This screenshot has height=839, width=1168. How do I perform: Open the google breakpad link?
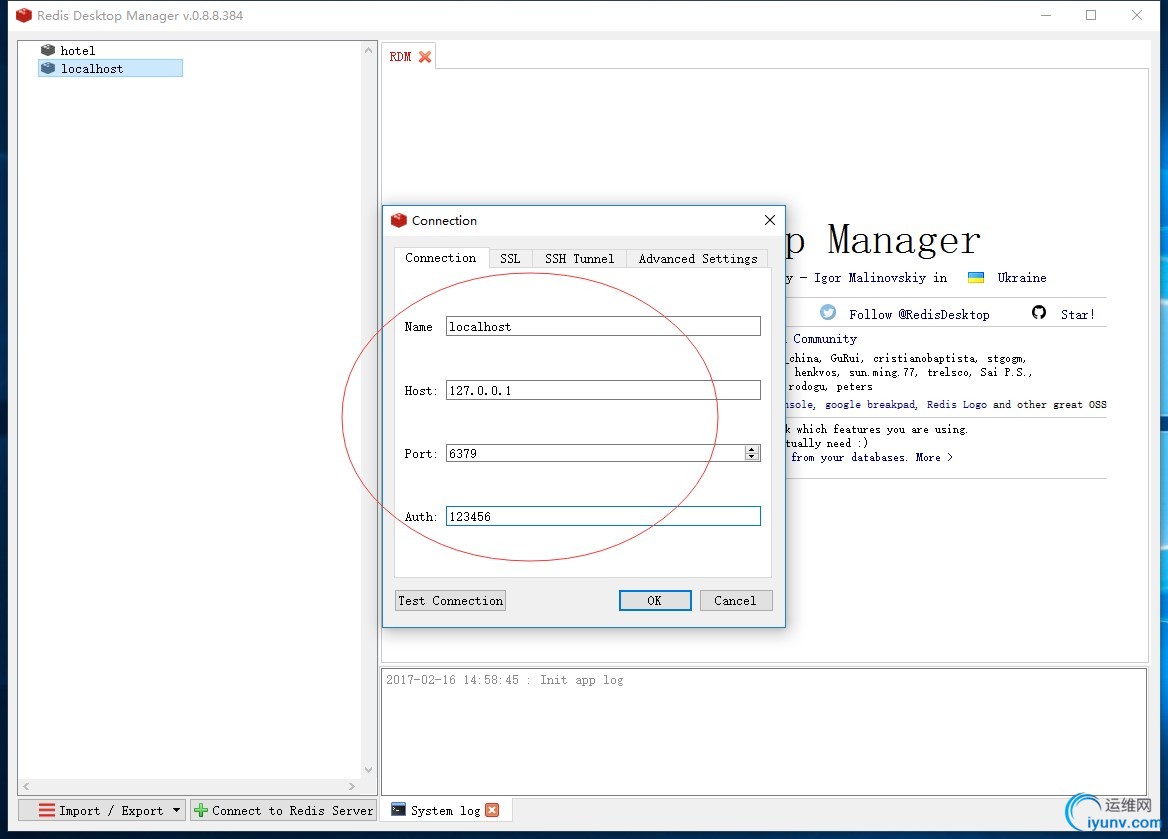coord(870,405)
